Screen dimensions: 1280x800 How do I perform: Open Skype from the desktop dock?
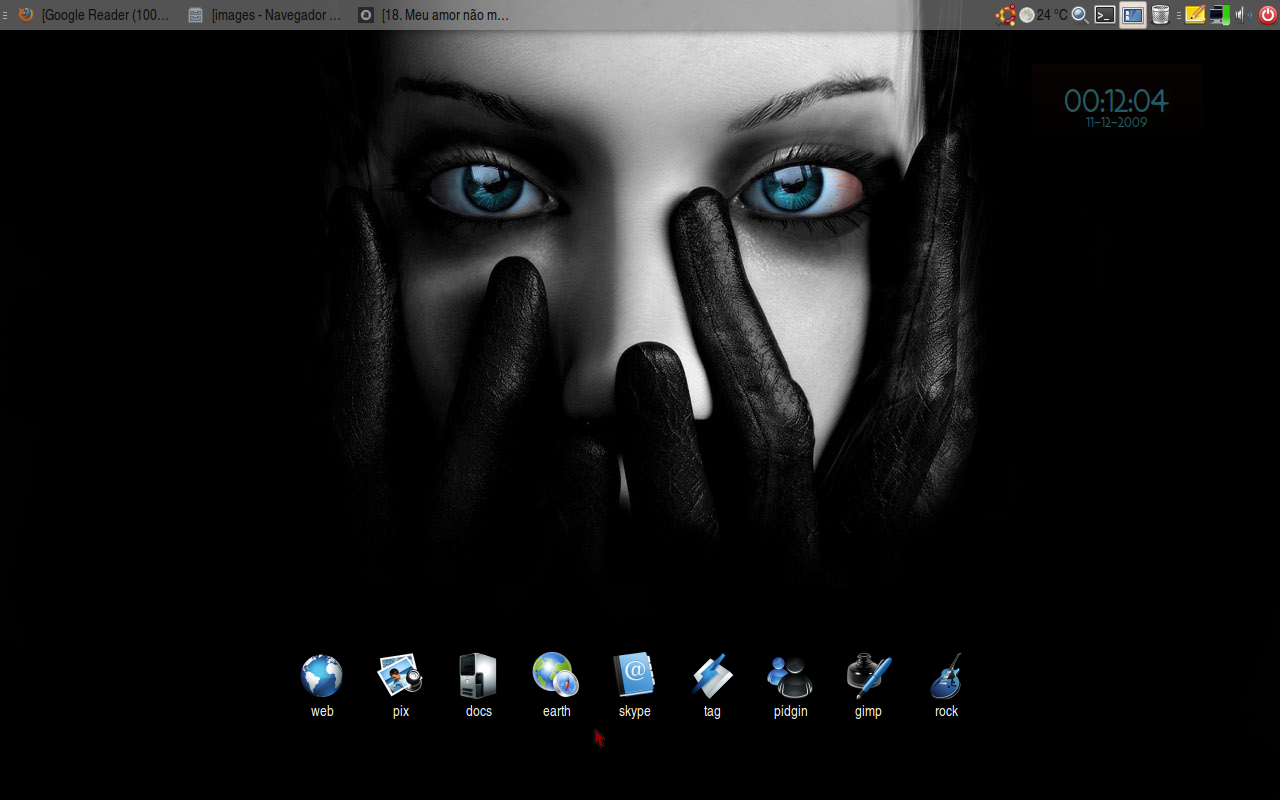[634, 677]
